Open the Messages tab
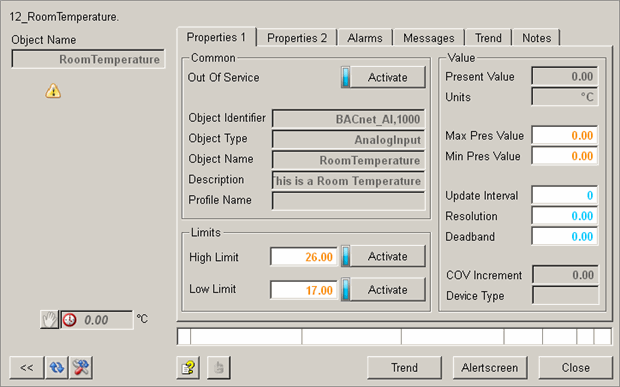This screenshot has width=620, height=387. pyautogui.click(x=429, y=38)
